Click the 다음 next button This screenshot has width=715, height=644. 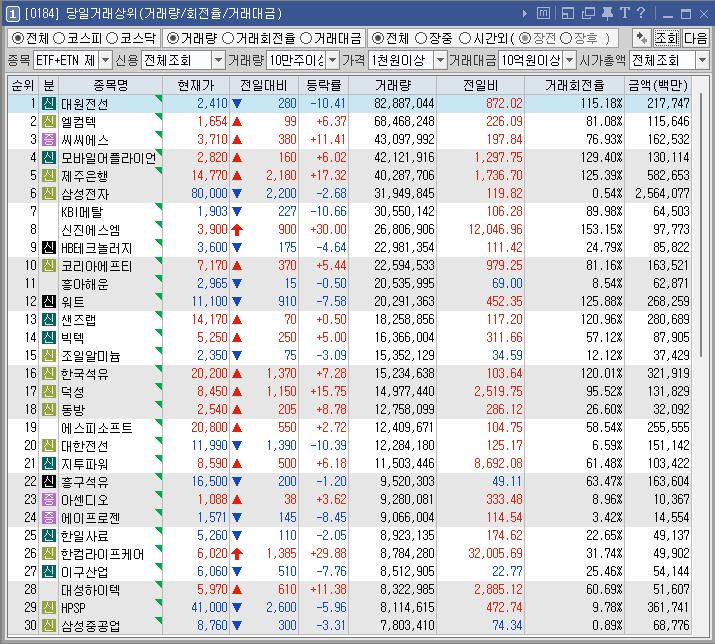point(695,38)
